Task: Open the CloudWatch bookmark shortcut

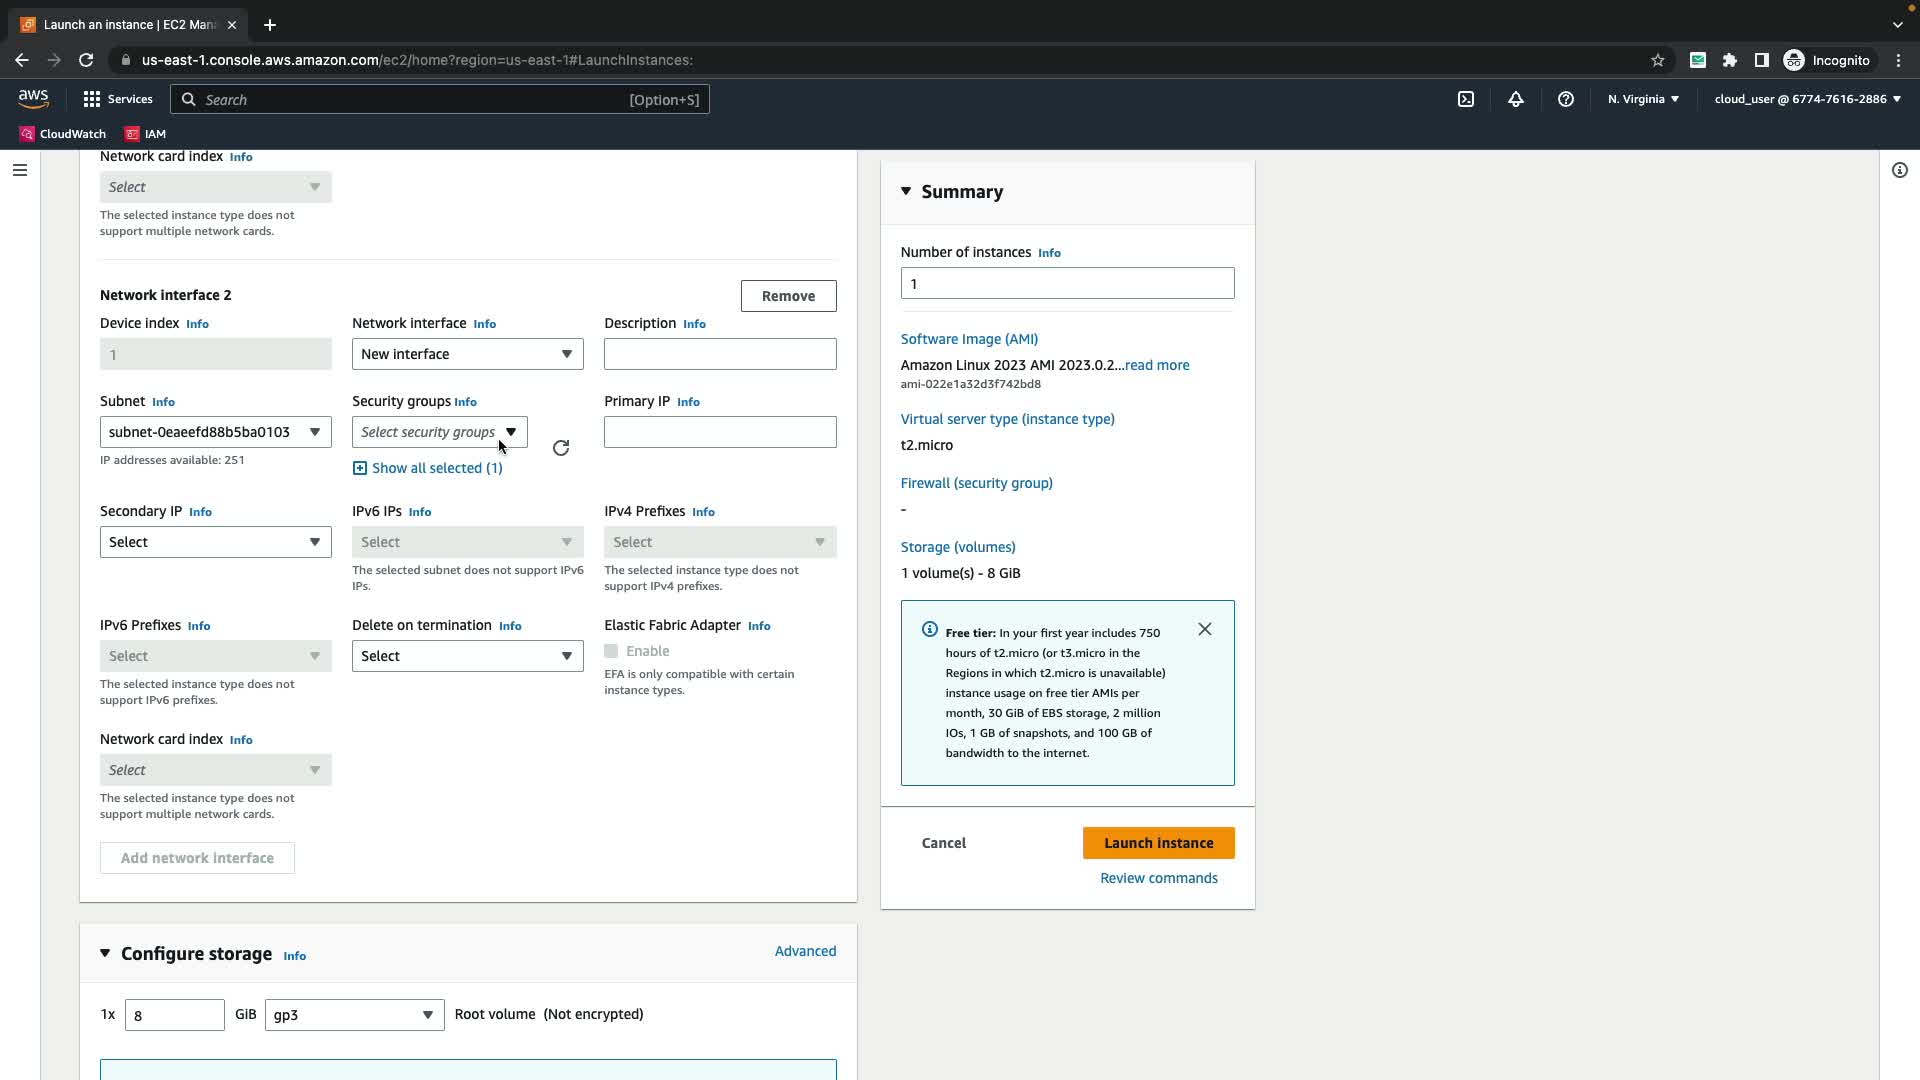Action: [63, 134]
